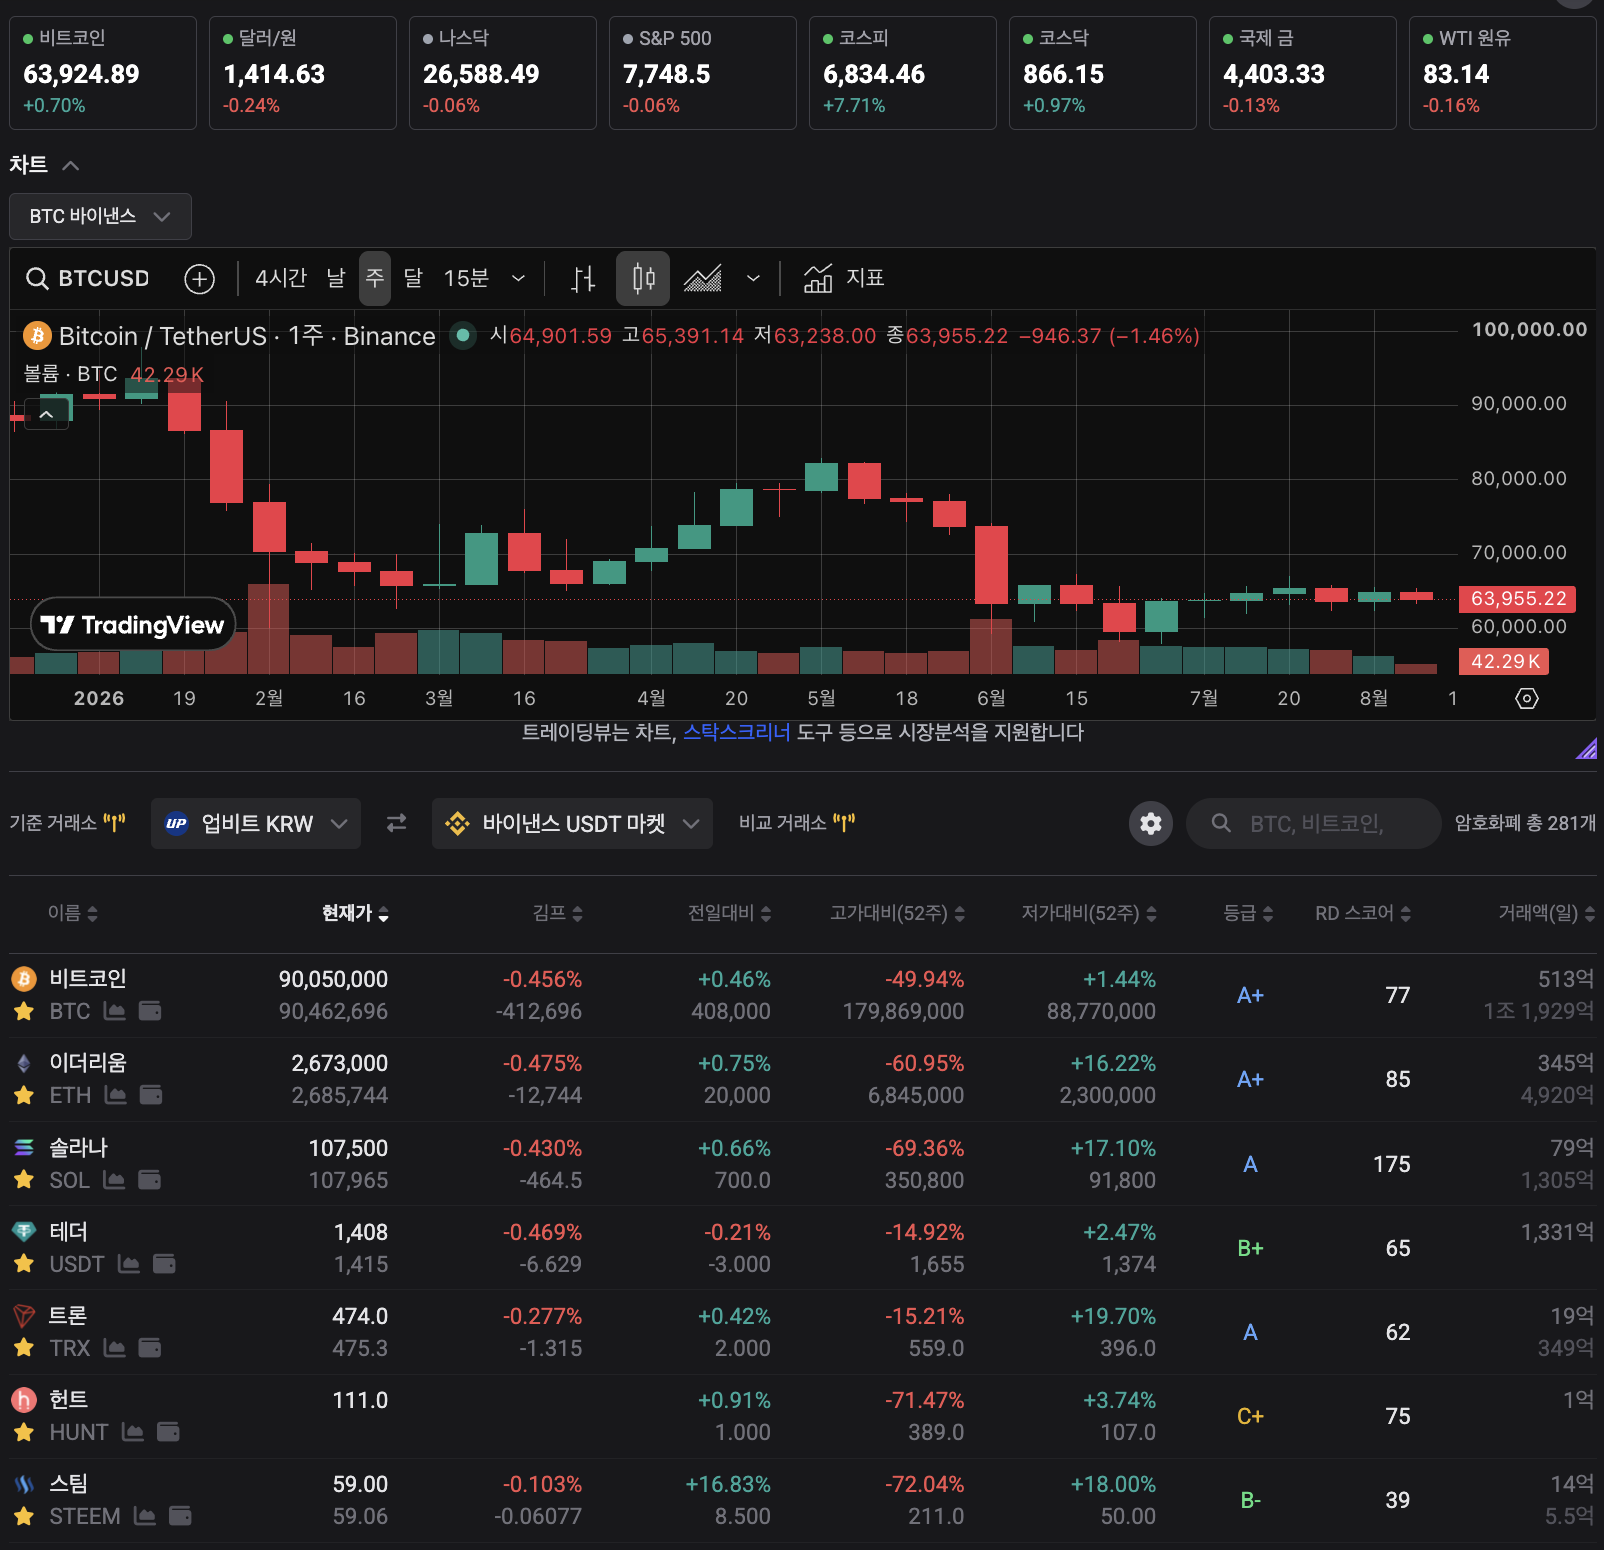The width and height of the screenshot is (1604, 1550).
Task: Select the 달 (month) timeframe
Action: (413, 278)
